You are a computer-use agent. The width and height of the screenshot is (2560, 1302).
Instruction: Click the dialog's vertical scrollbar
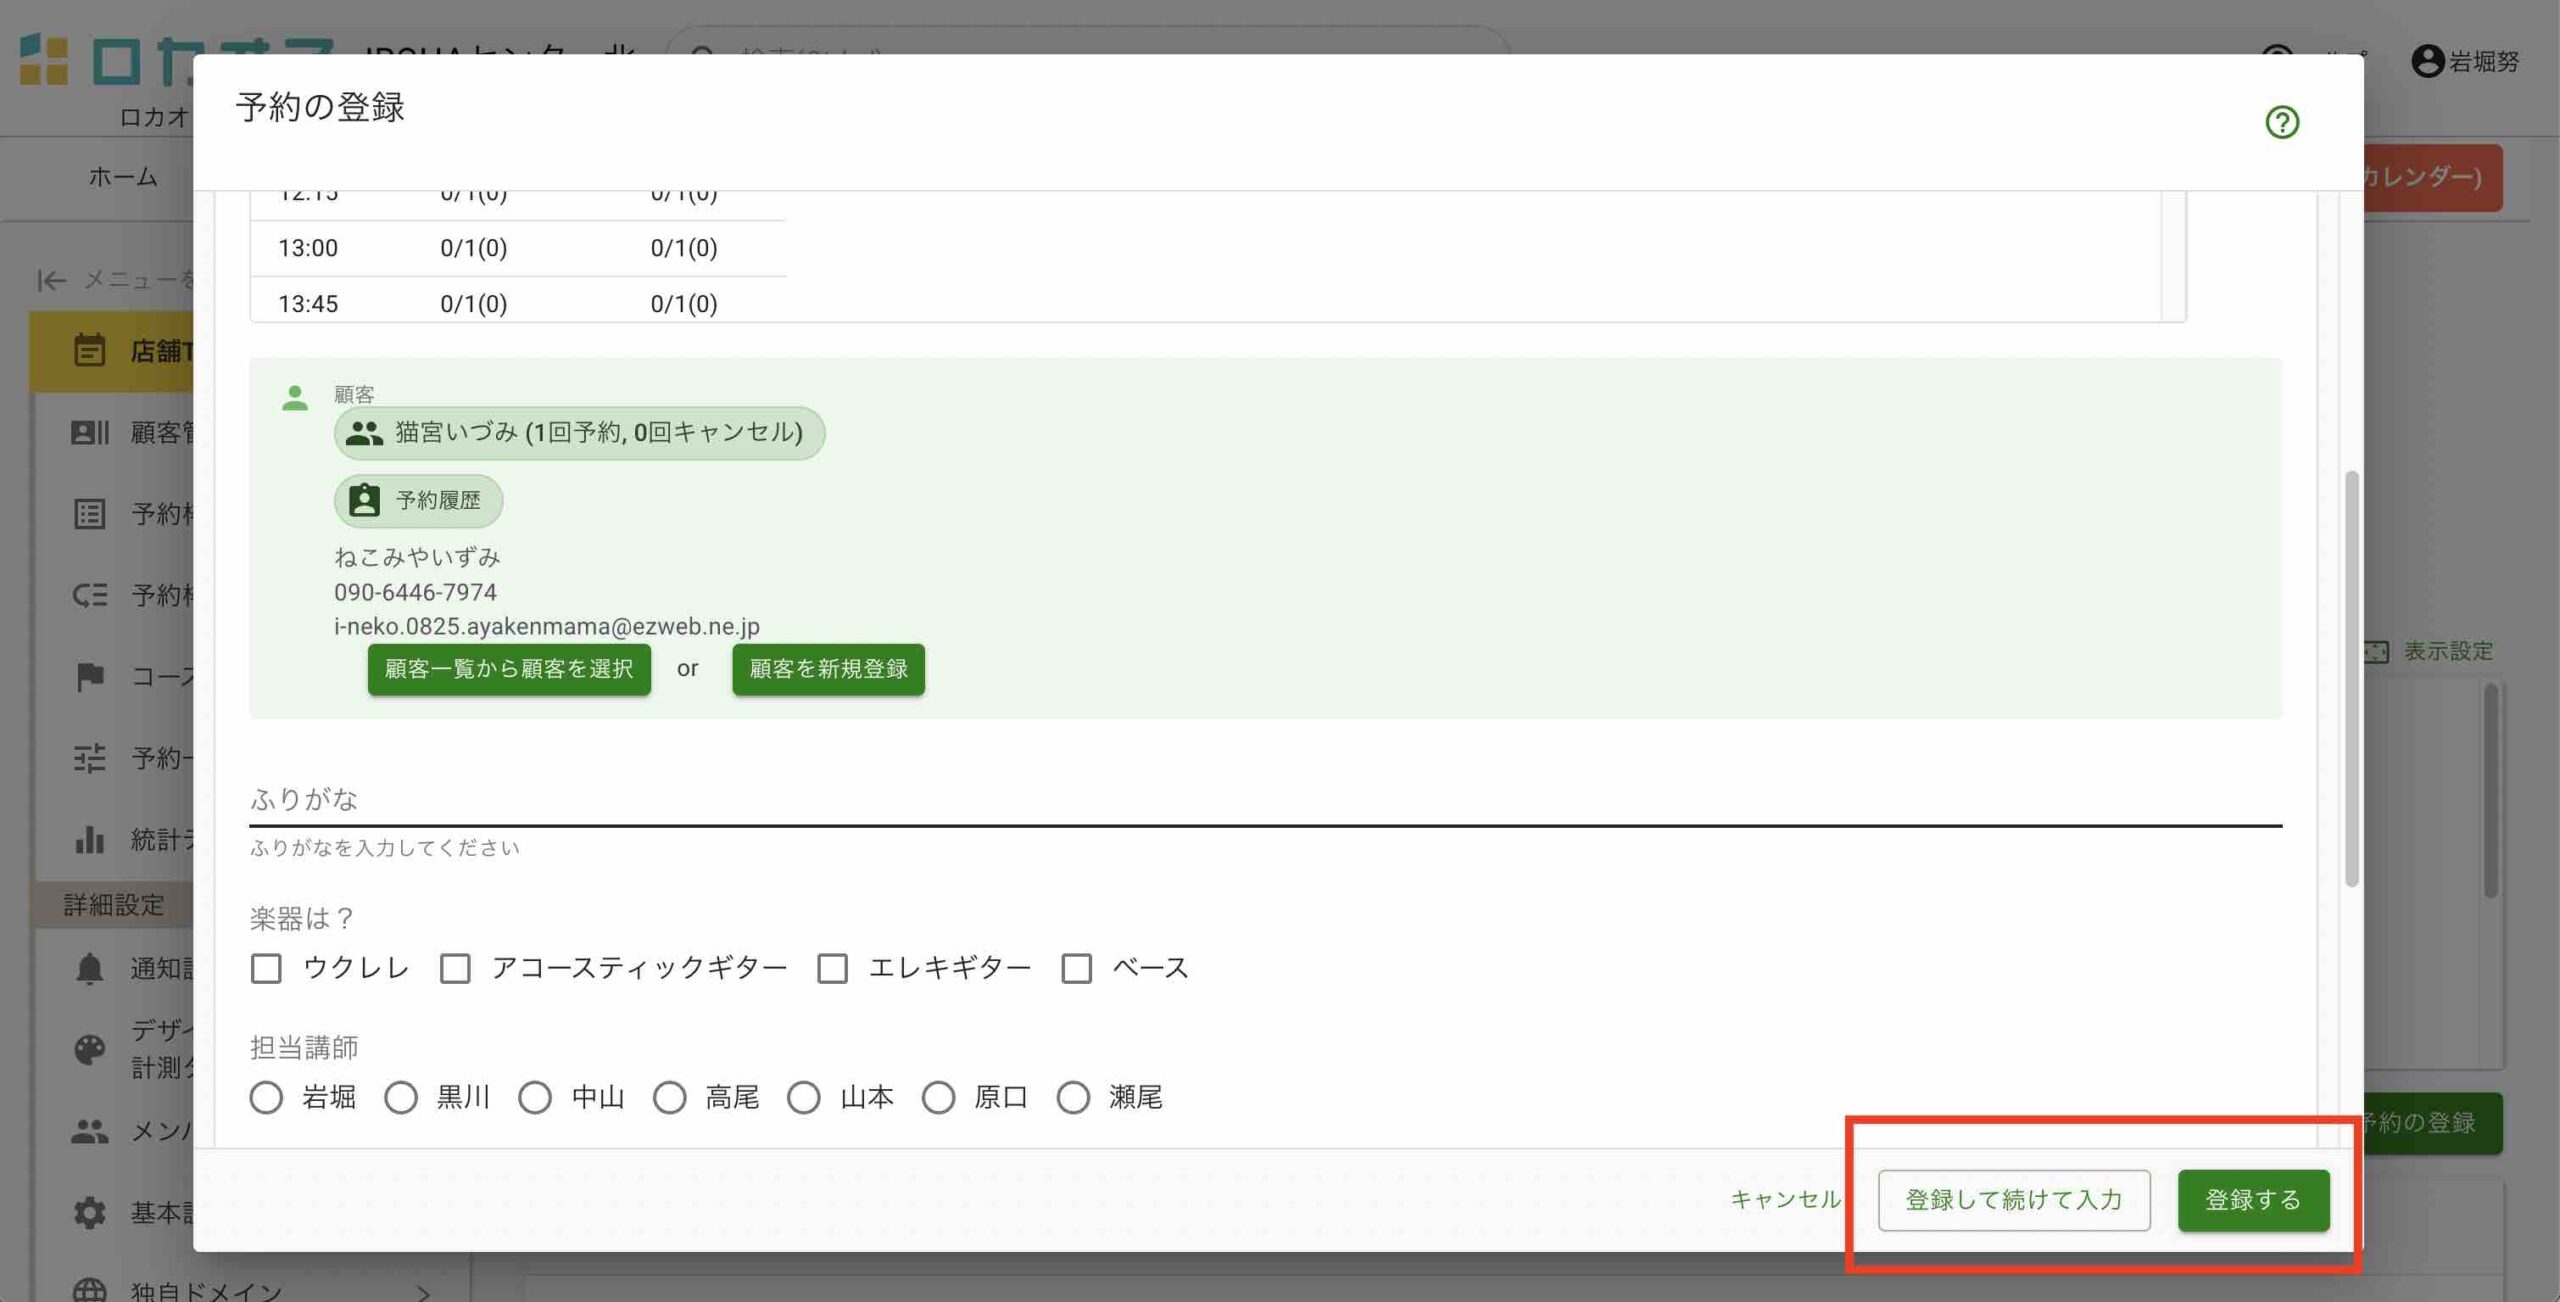tap(2351, 678)
